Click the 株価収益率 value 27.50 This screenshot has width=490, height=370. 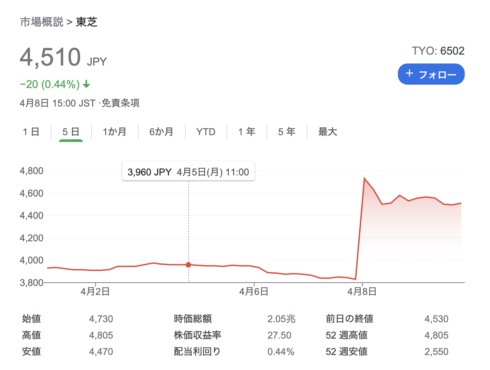pyautogui.click(x=279, y=335)
